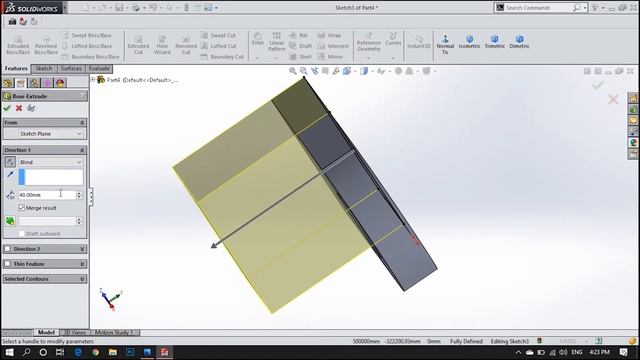Switch to the Sketch tab
Viewport: 640px width, 360px height.
pyautogui.click(x=44, y=69)
